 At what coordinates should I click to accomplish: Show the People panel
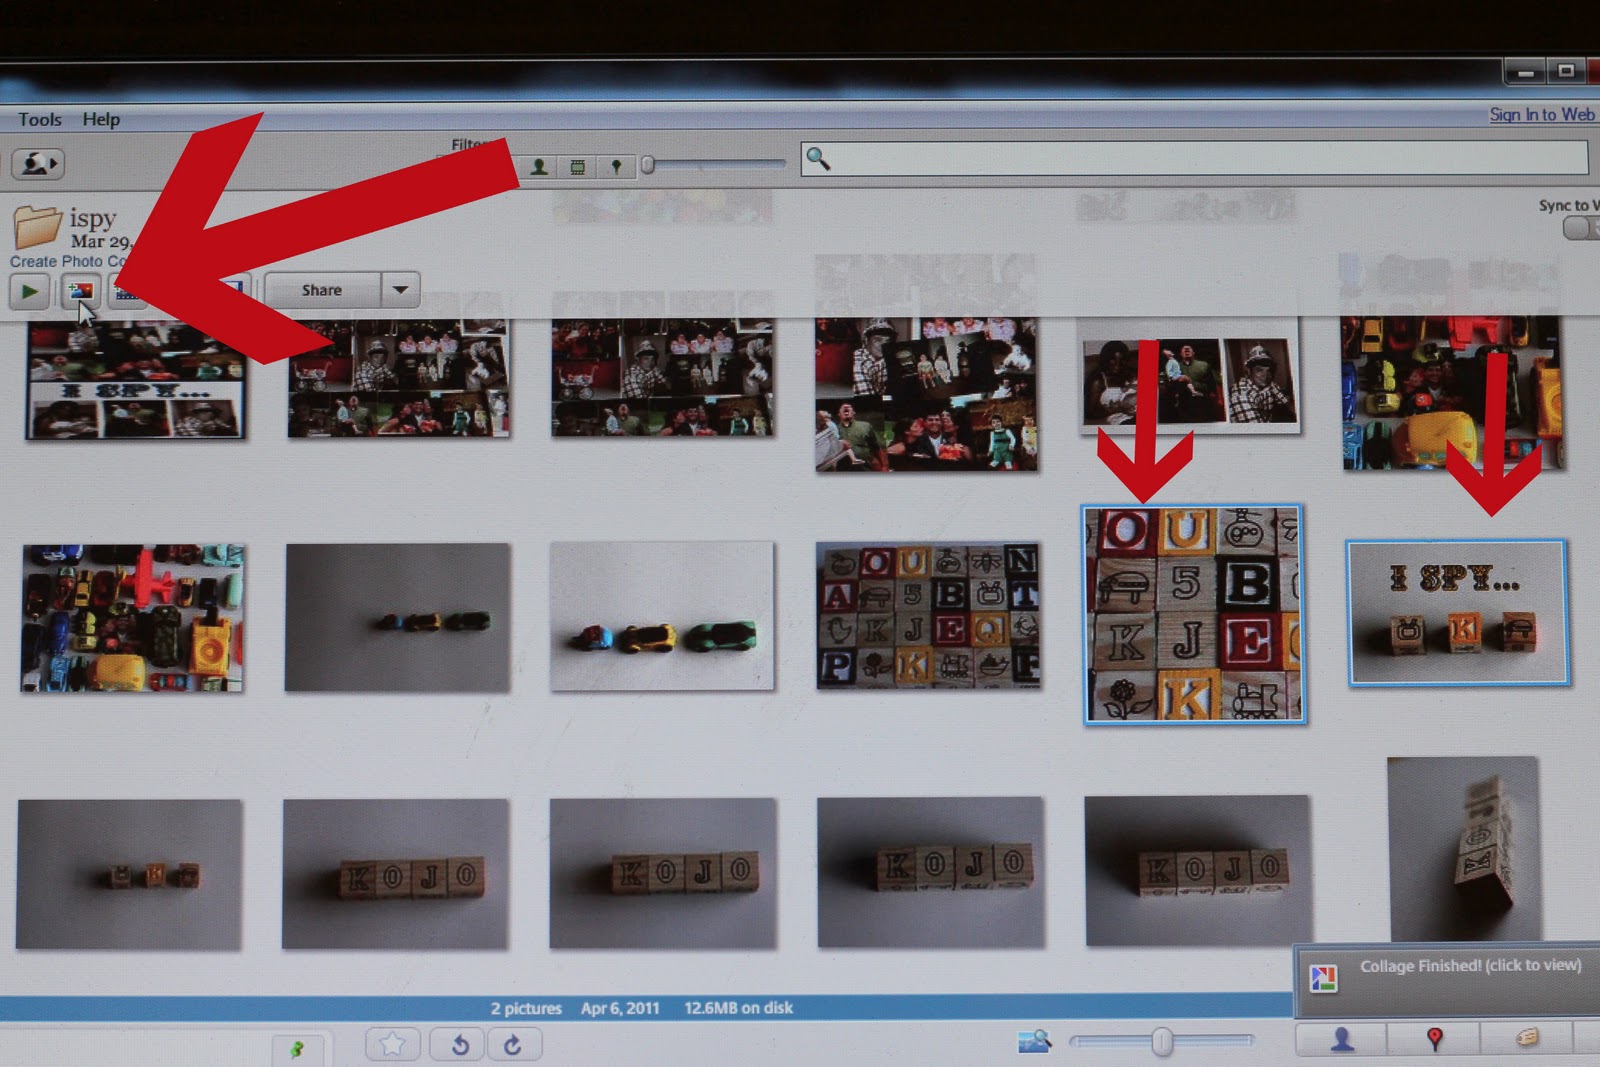click(1341, 1039)
